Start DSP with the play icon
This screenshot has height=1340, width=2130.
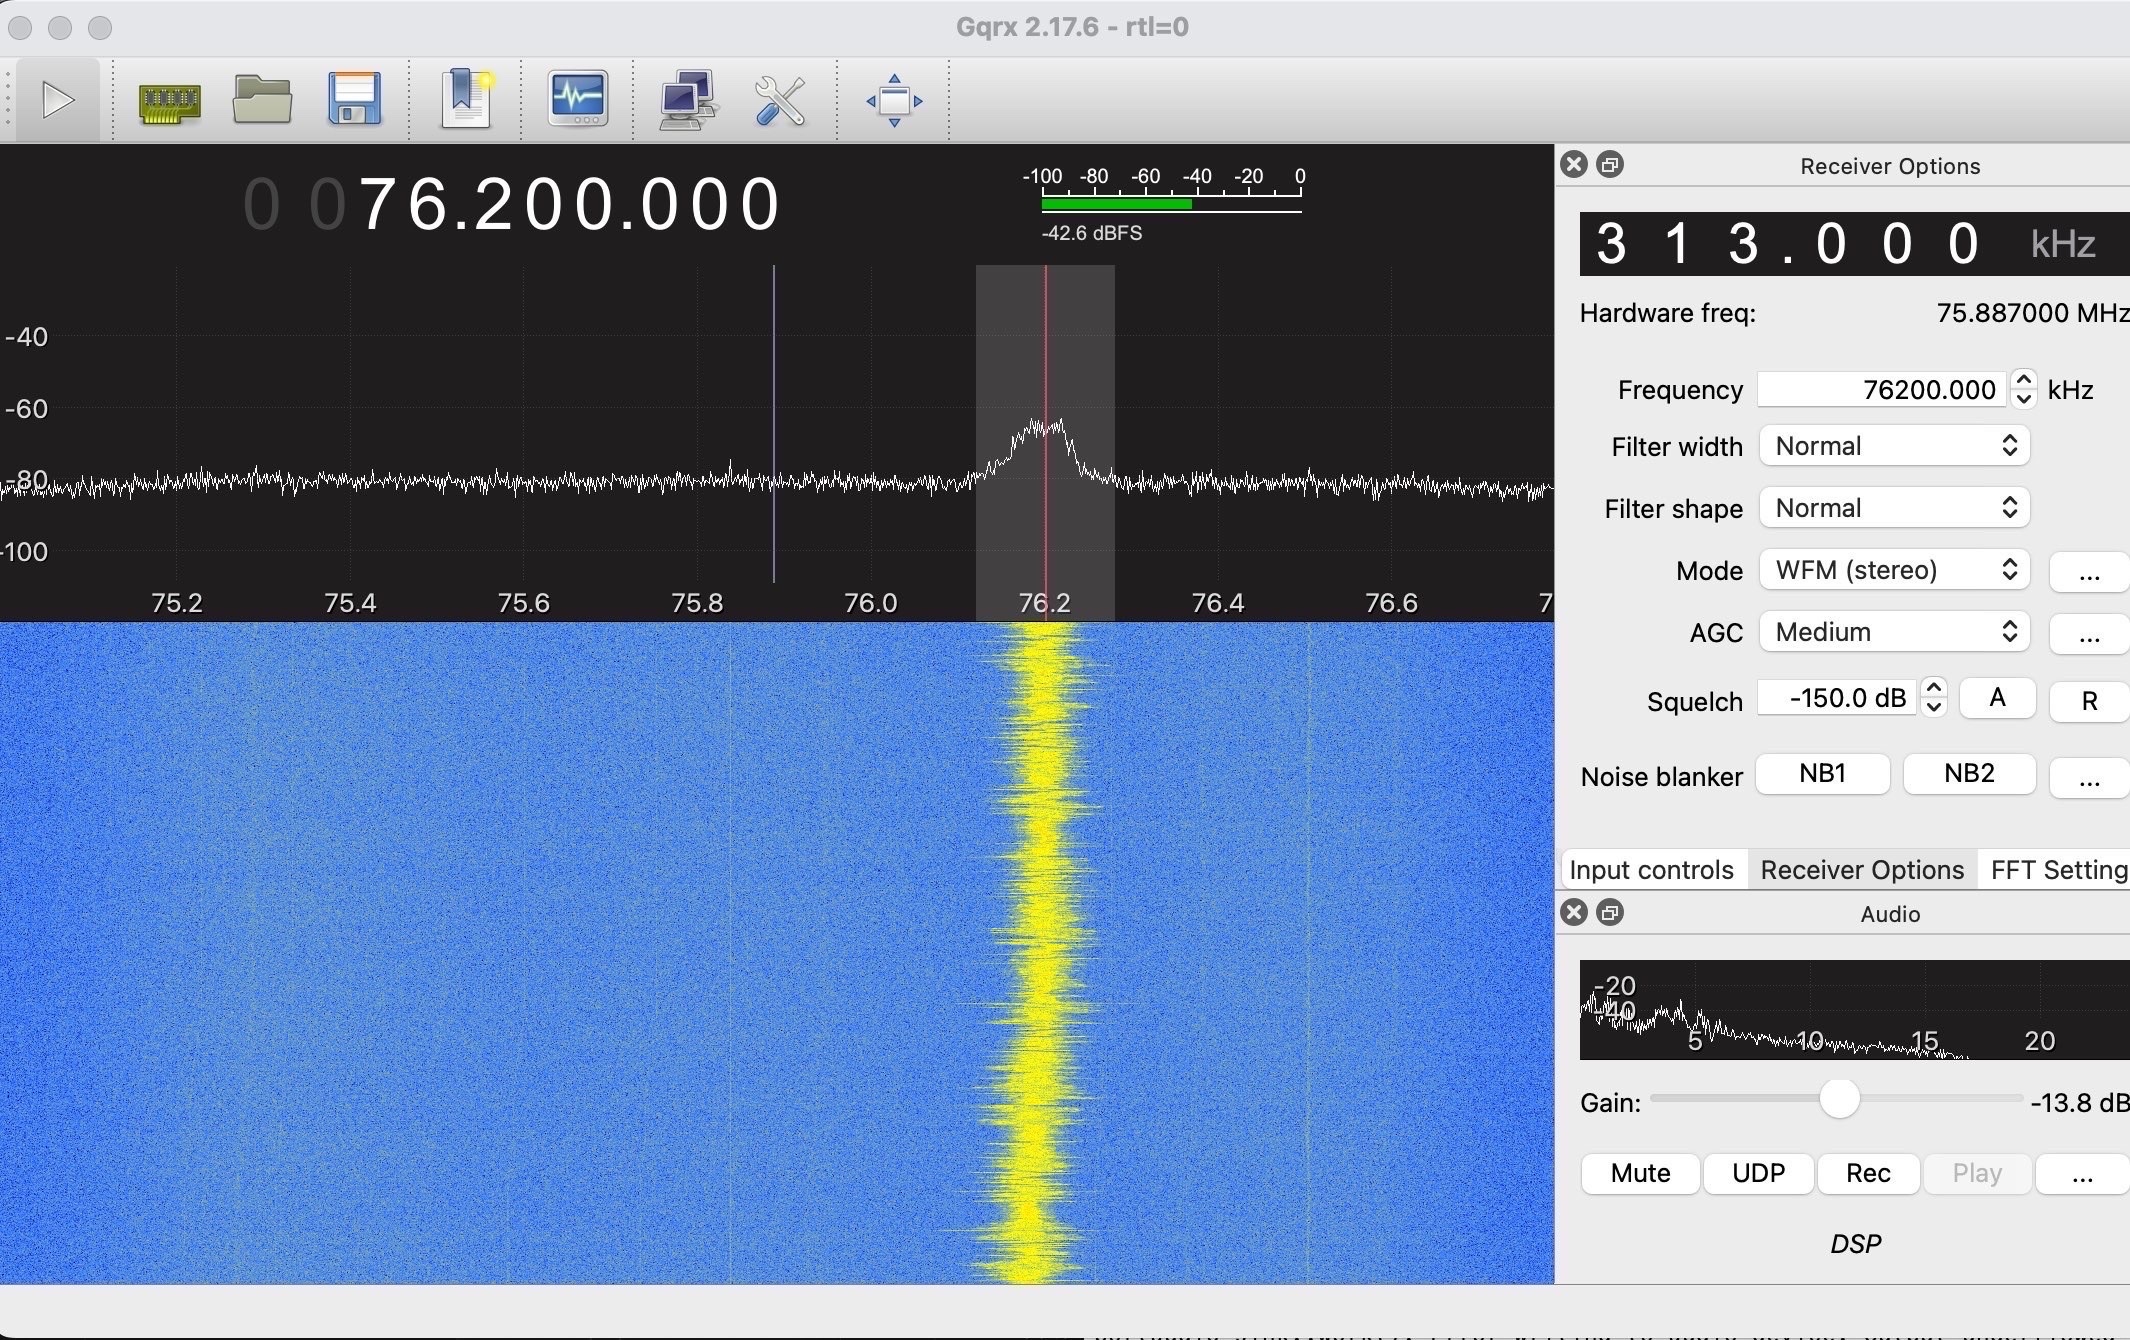(x=57, y=100)
